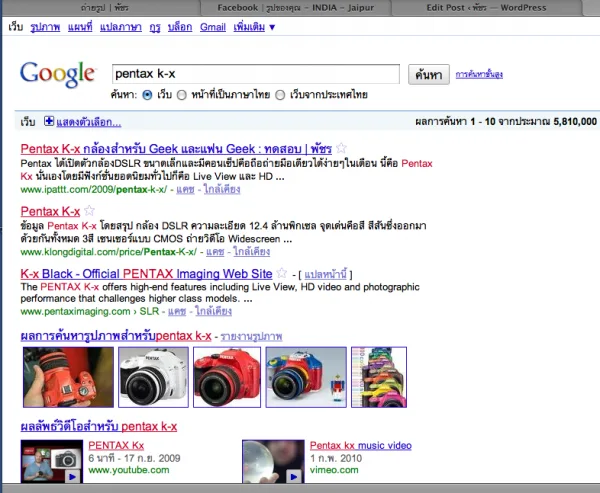Expand แสดงตัวเลือก search options

(x=88, y=122)
